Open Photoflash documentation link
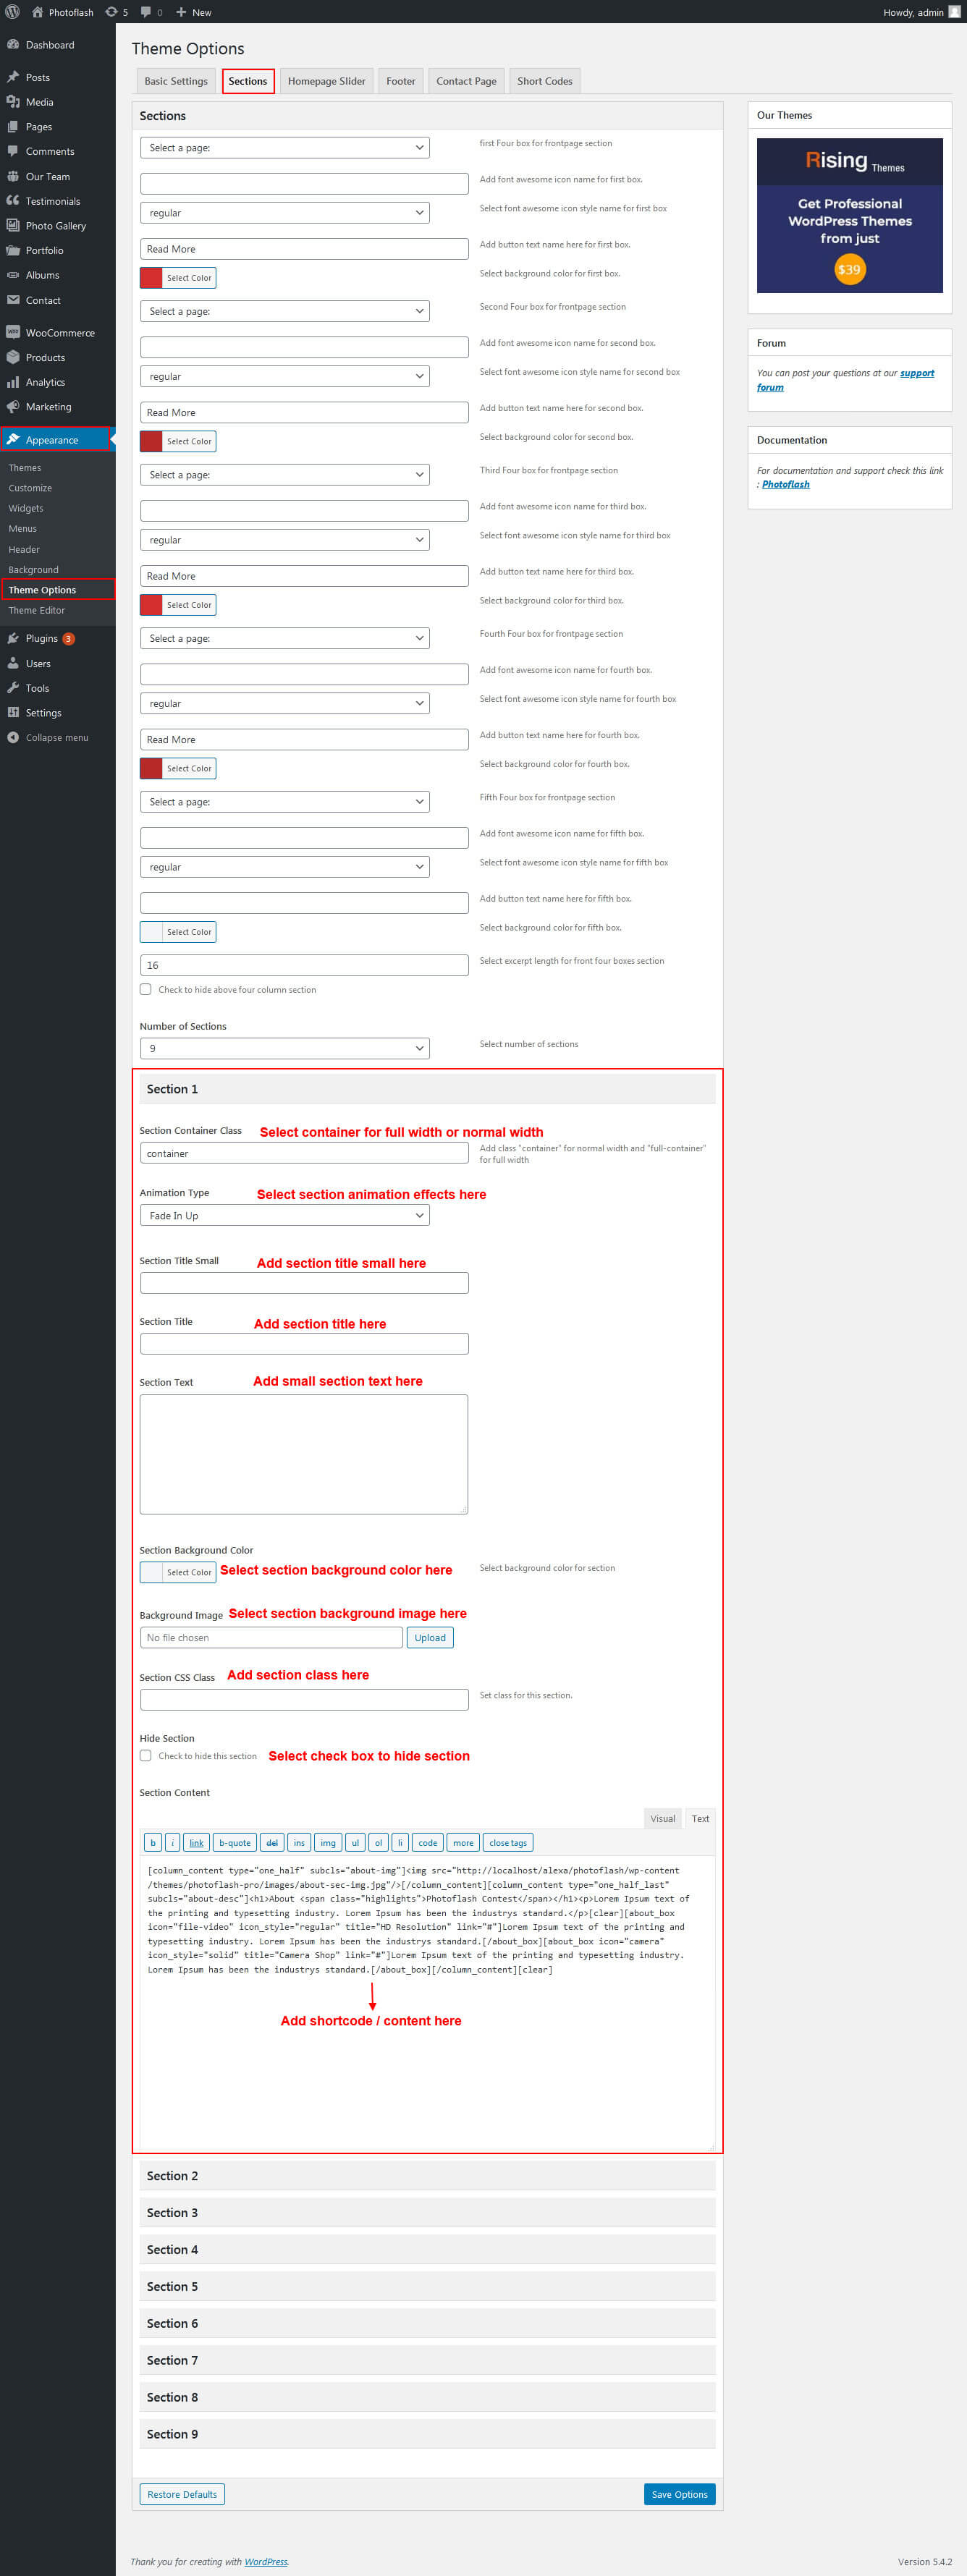Image resolution: width=967 pixels, height=2576 pixels. point(786,484)
